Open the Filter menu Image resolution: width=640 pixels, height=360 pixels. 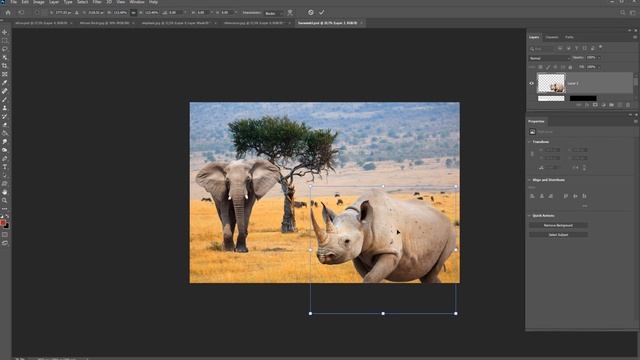[97, 2]
